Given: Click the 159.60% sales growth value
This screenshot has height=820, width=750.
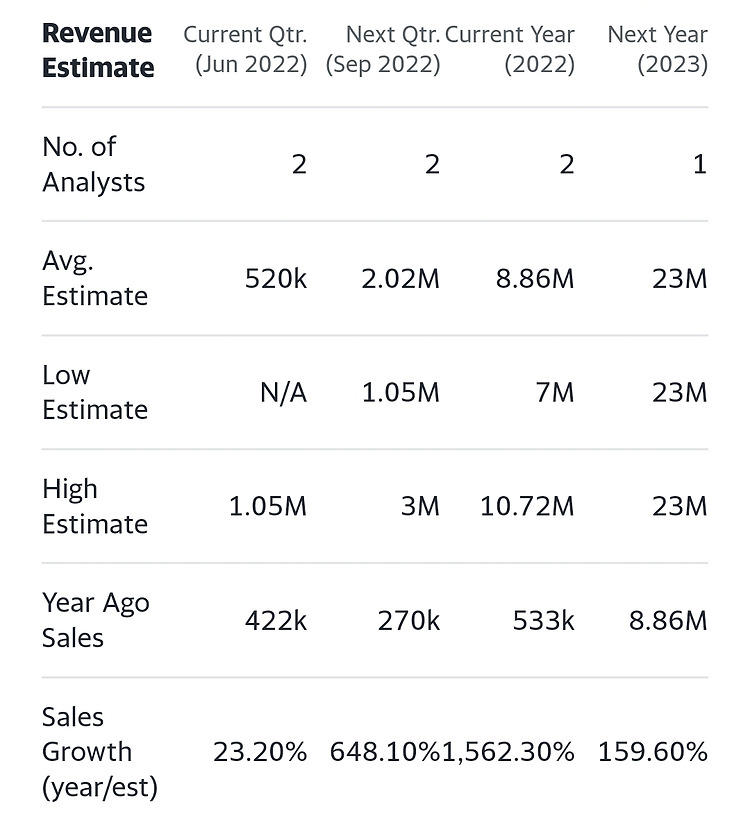Looking at the screenshot, I should [653, 753].
